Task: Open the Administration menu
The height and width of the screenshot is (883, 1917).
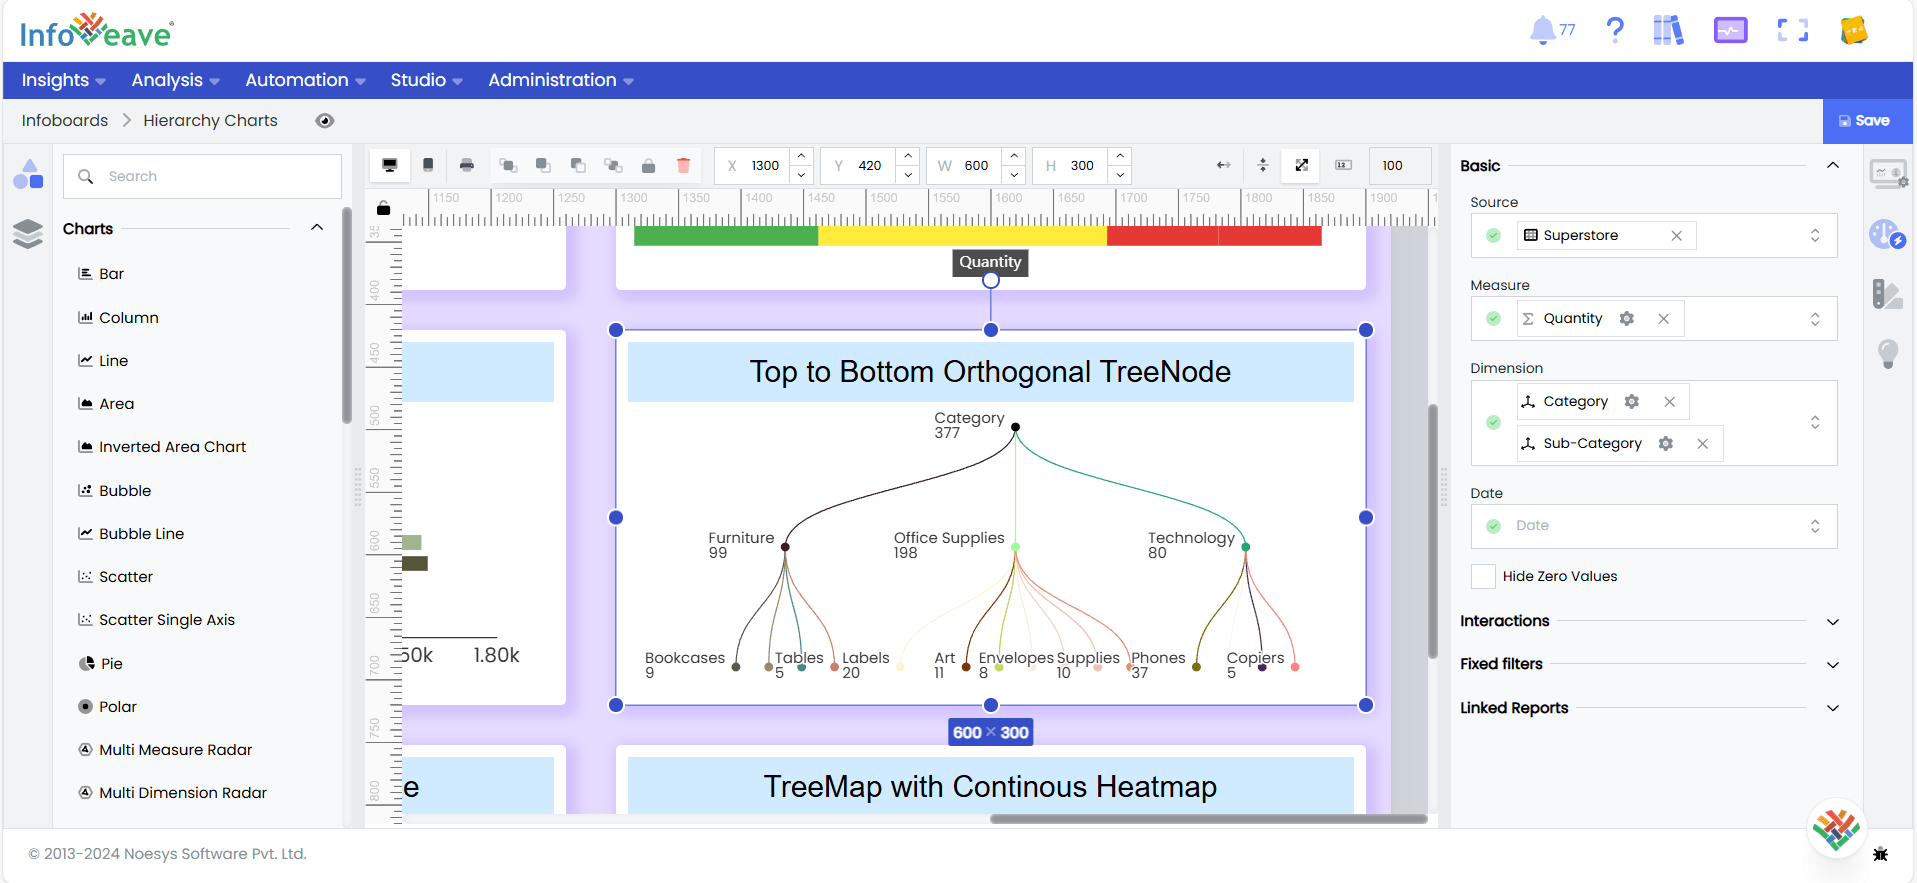Action: (x=560, y=80)
